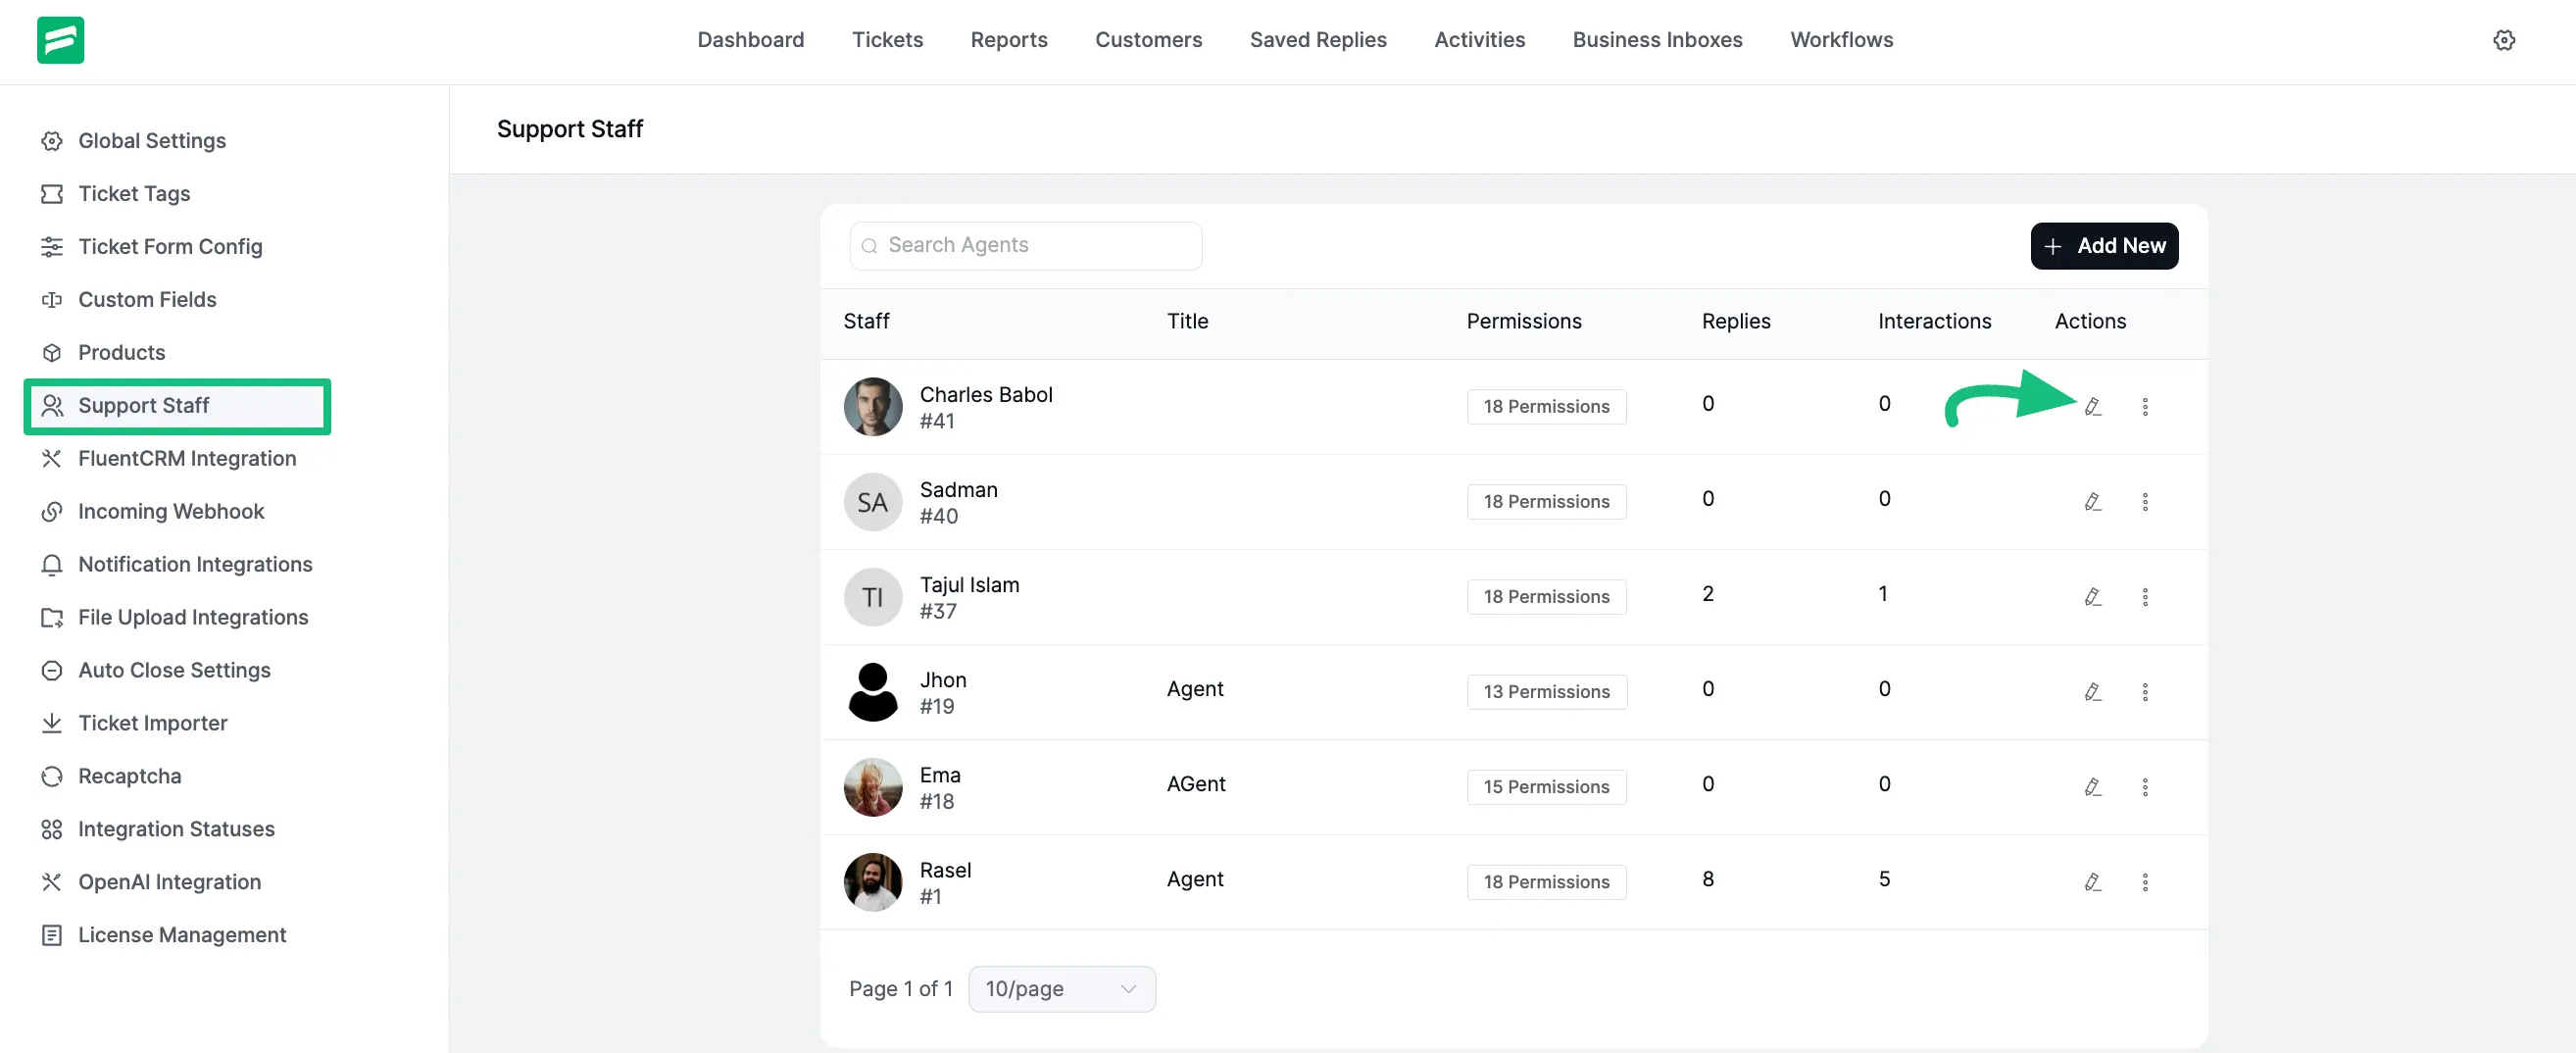Open the settings gear icon in top bar
The height and width of the screenshot is (1053, 2576).
(x=2503, y=40)
